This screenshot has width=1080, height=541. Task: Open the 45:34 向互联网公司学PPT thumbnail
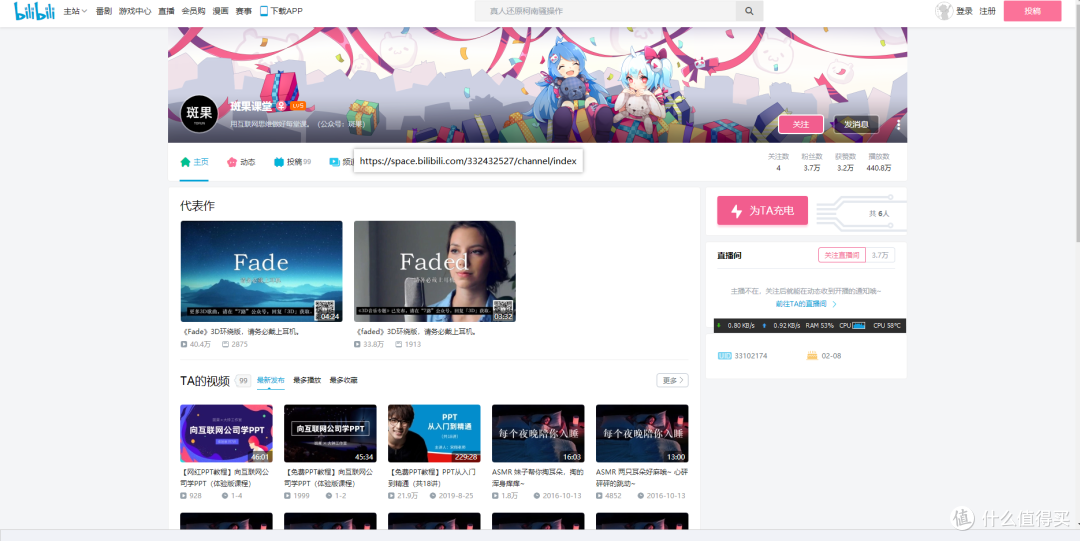(x=331, y=433)
